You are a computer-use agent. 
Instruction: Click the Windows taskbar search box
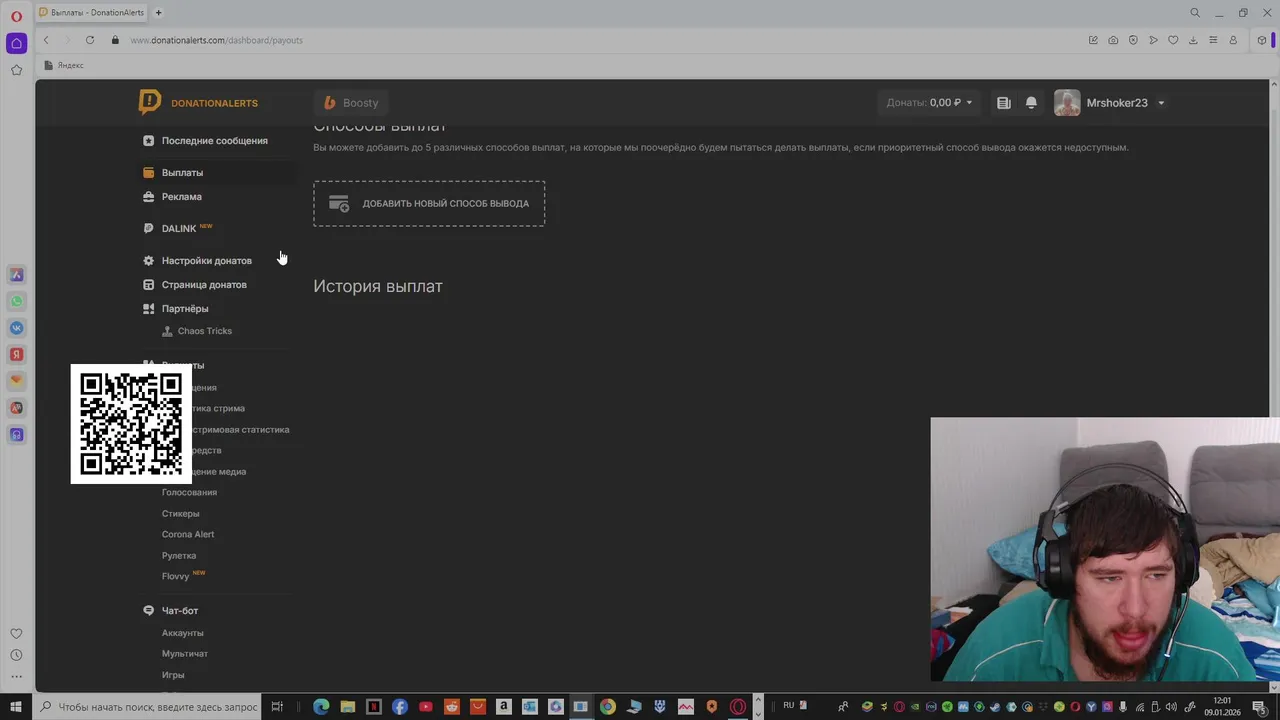click(x=148, y=707)
